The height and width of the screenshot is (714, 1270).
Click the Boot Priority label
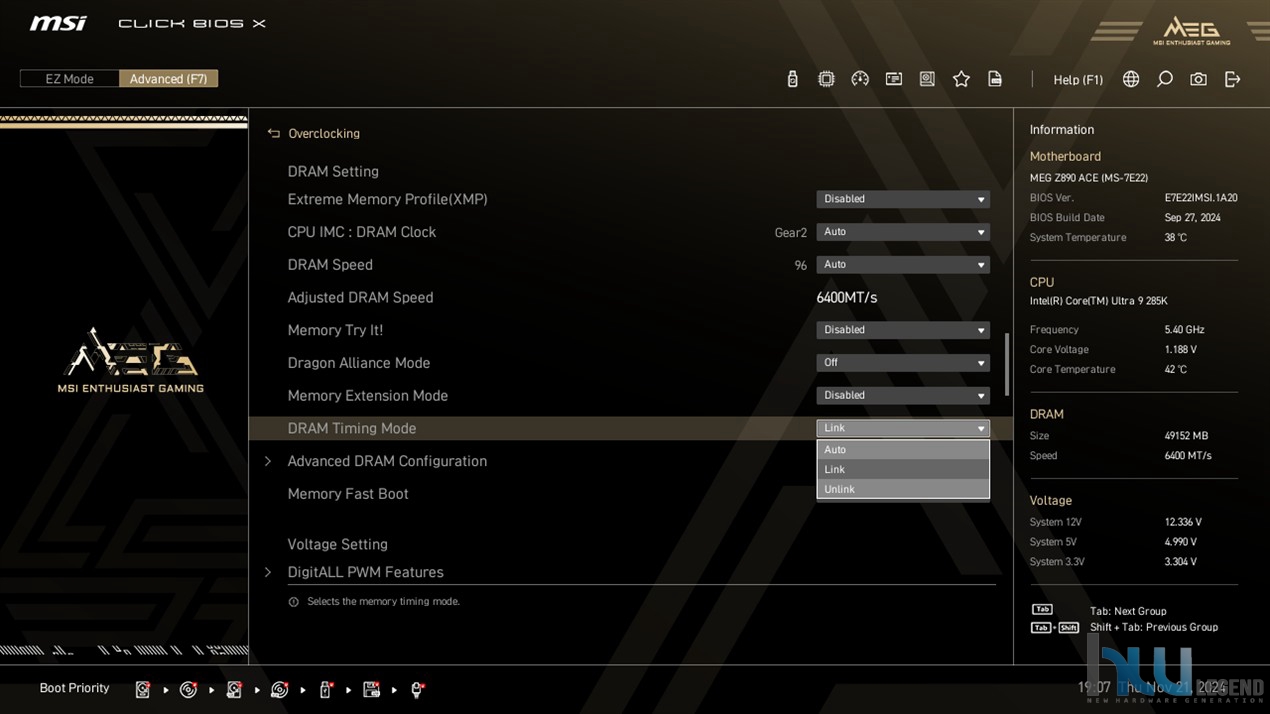(x=74, y=688)
